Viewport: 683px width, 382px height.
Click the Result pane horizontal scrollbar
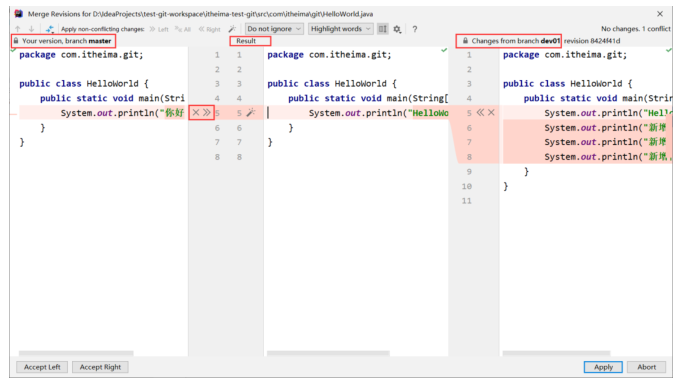[328, 353]
